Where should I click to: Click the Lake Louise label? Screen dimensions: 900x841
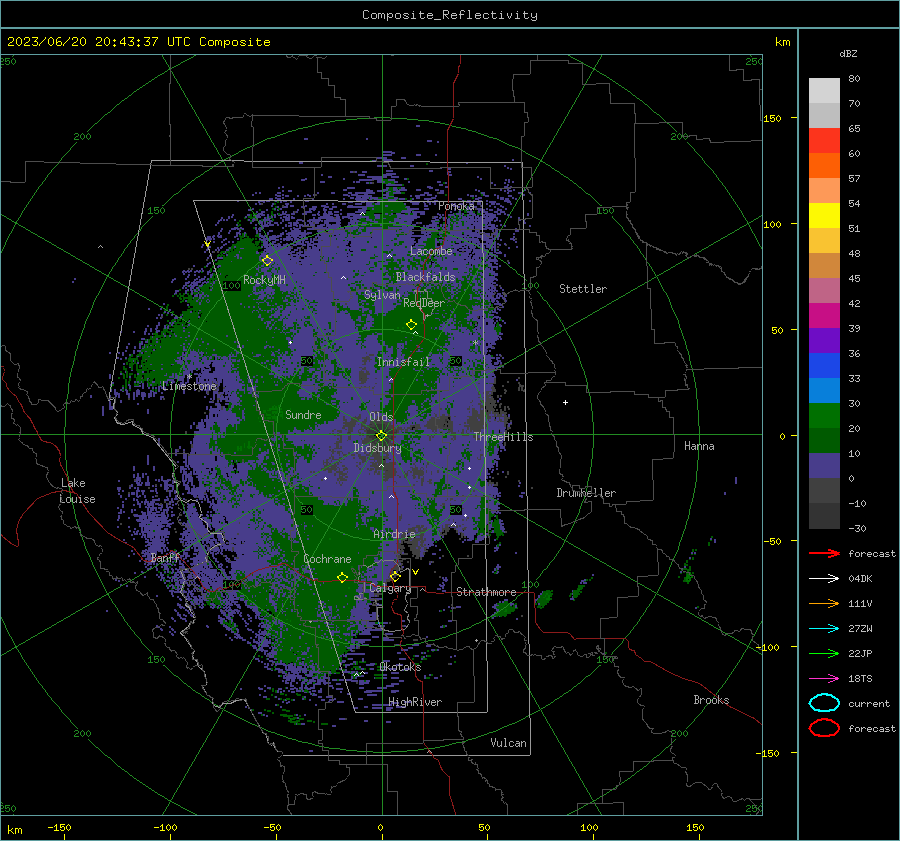tap(77, 491)
